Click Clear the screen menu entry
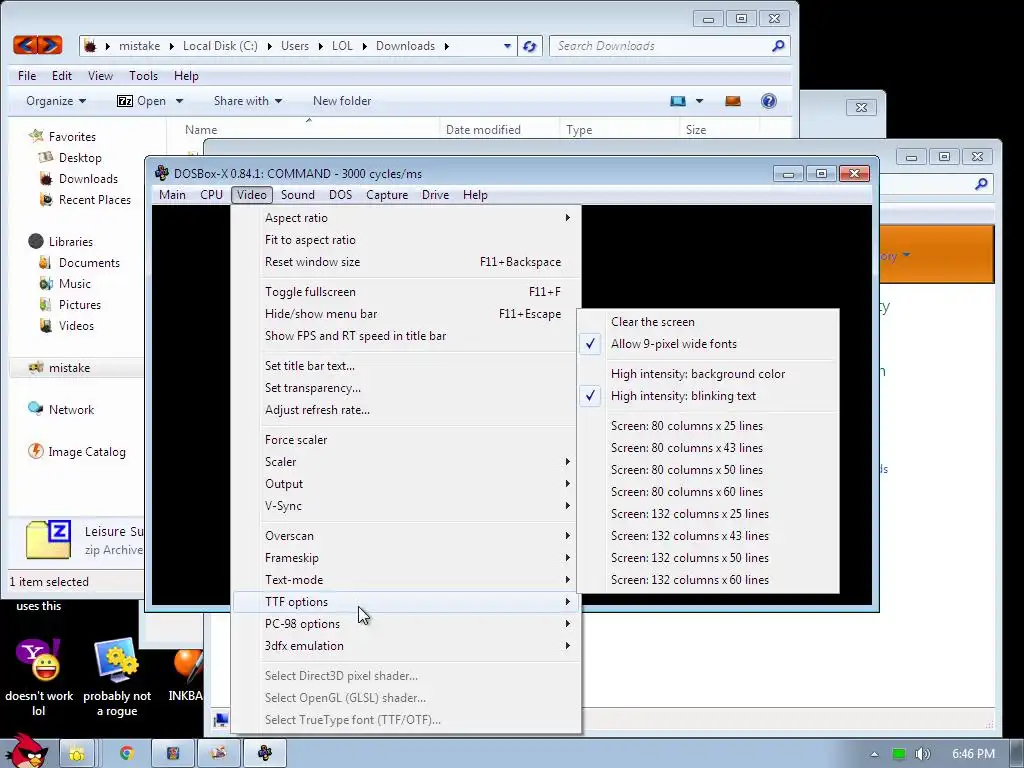Image resolution: width=1024 pixels, height=768 pixels. point(707,322)
